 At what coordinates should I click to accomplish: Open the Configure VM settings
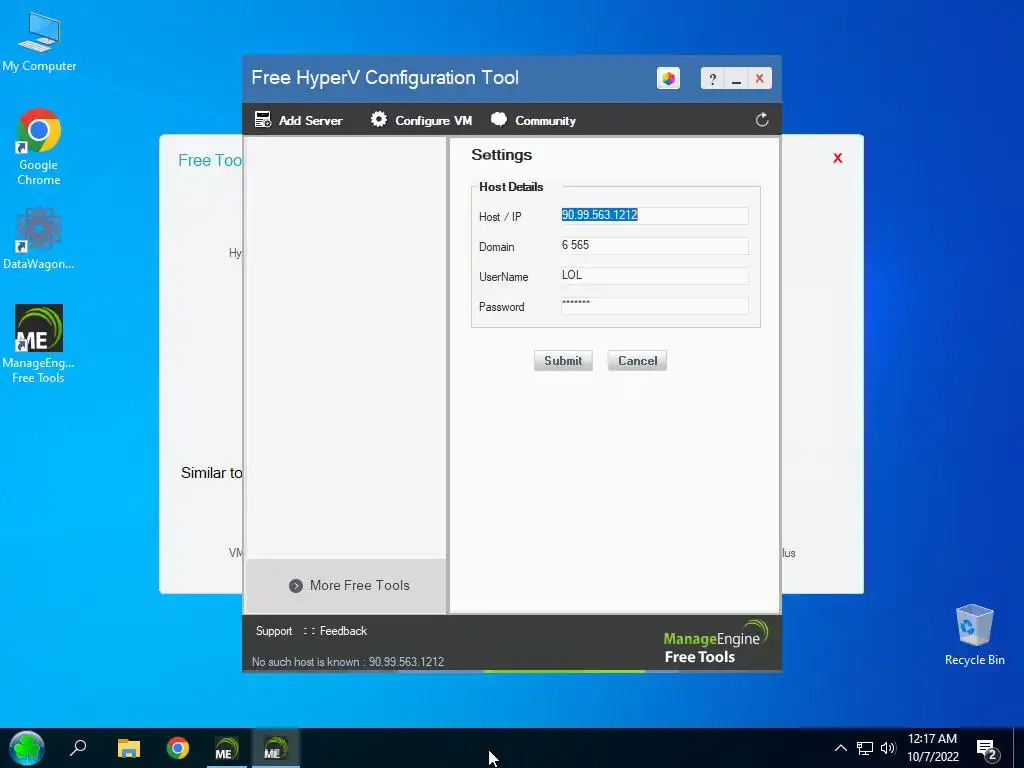click(421, 120)
